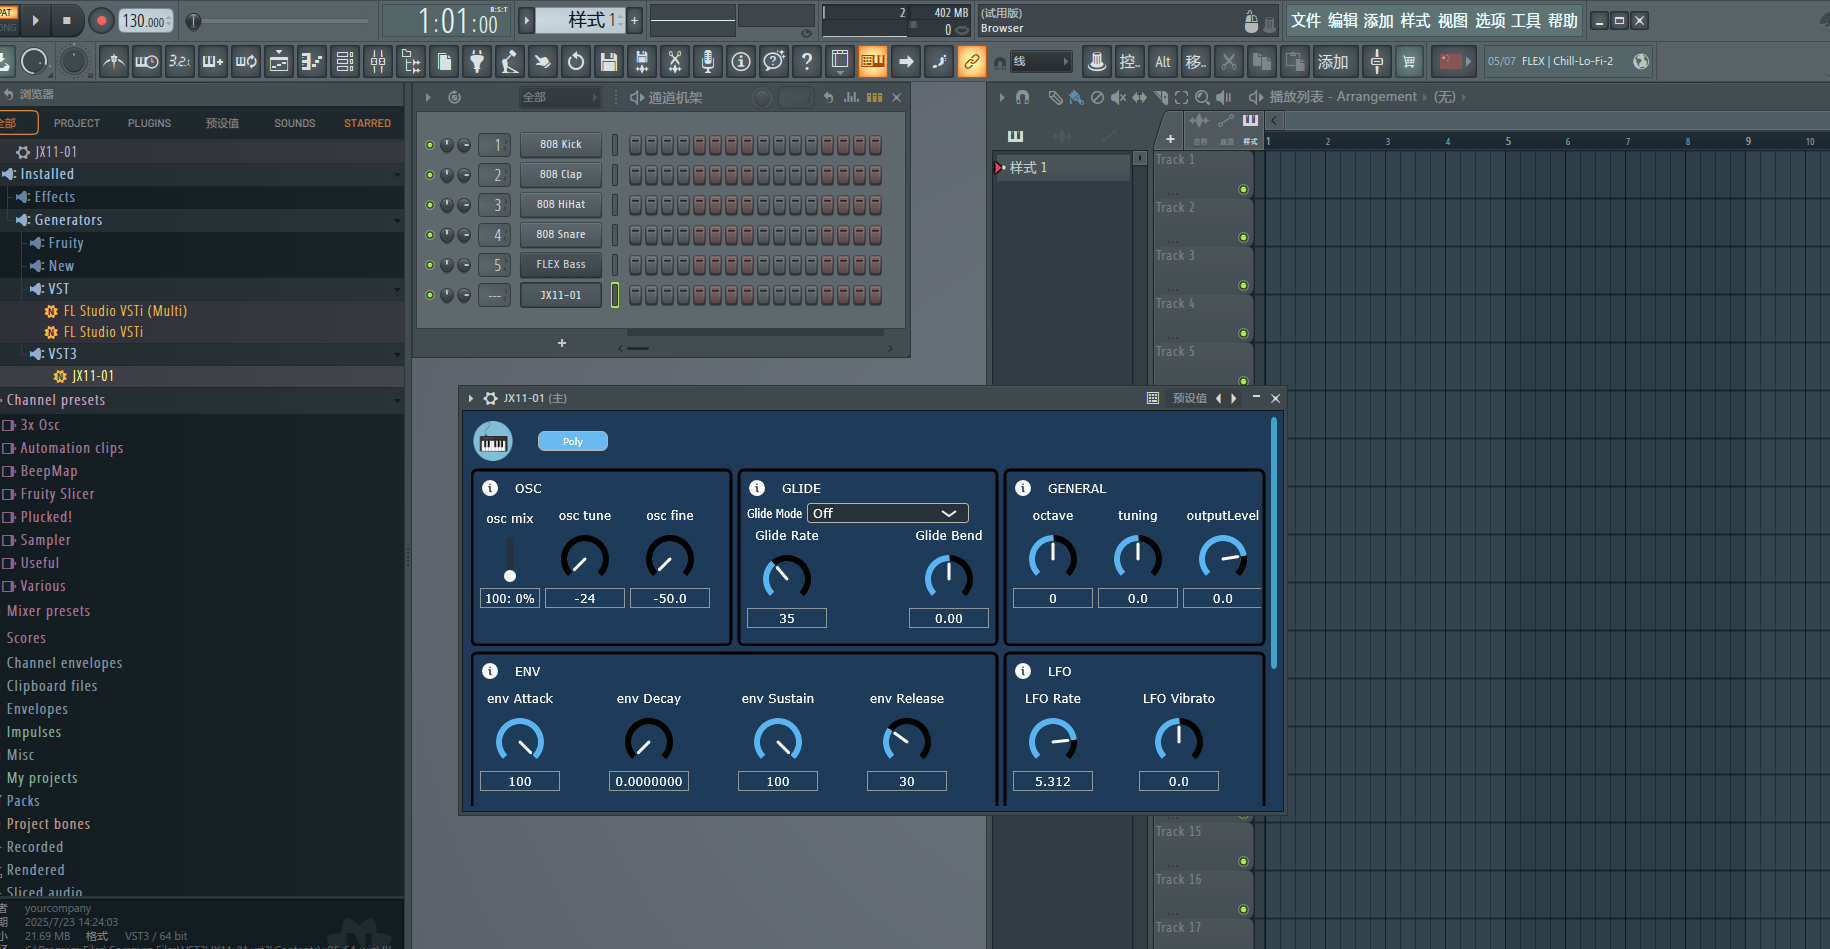
Task: Select the JX11-01 channel button
Action: coord(561,295)
